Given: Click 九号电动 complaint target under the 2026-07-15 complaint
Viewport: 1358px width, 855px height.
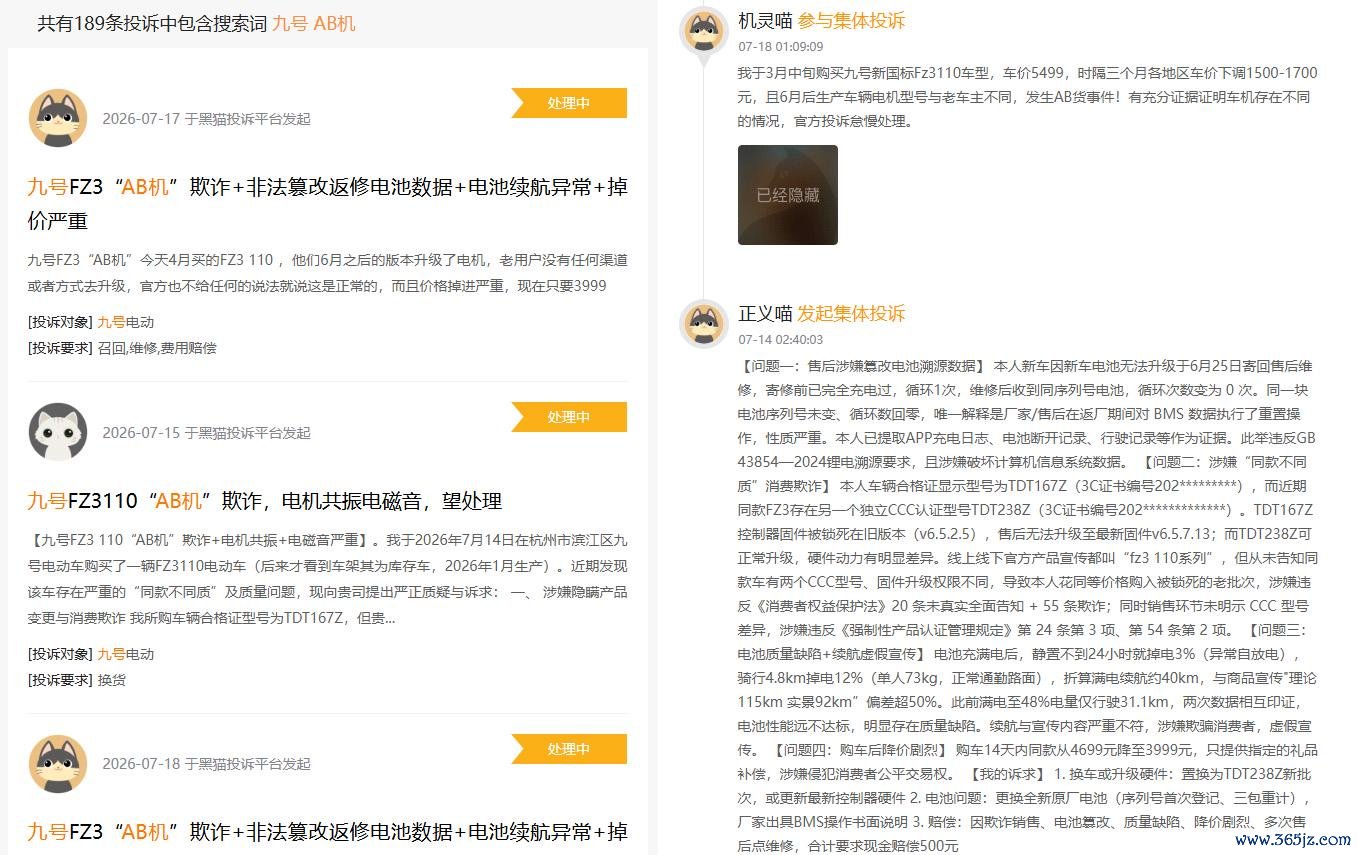Looking at the screenshot, I should pyautogui.click(x=126, y=654).
